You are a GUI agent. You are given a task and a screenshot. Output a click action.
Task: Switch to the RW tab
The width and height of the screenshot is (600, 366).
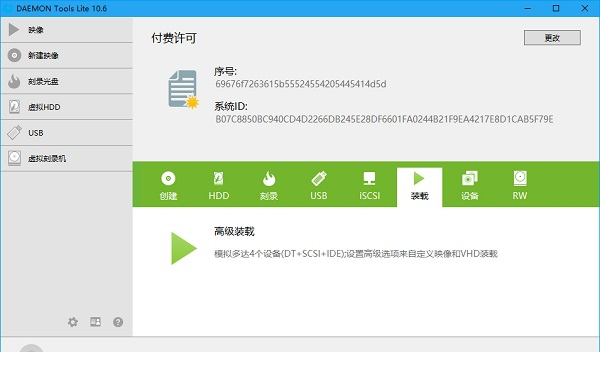[x=520, y=186]
